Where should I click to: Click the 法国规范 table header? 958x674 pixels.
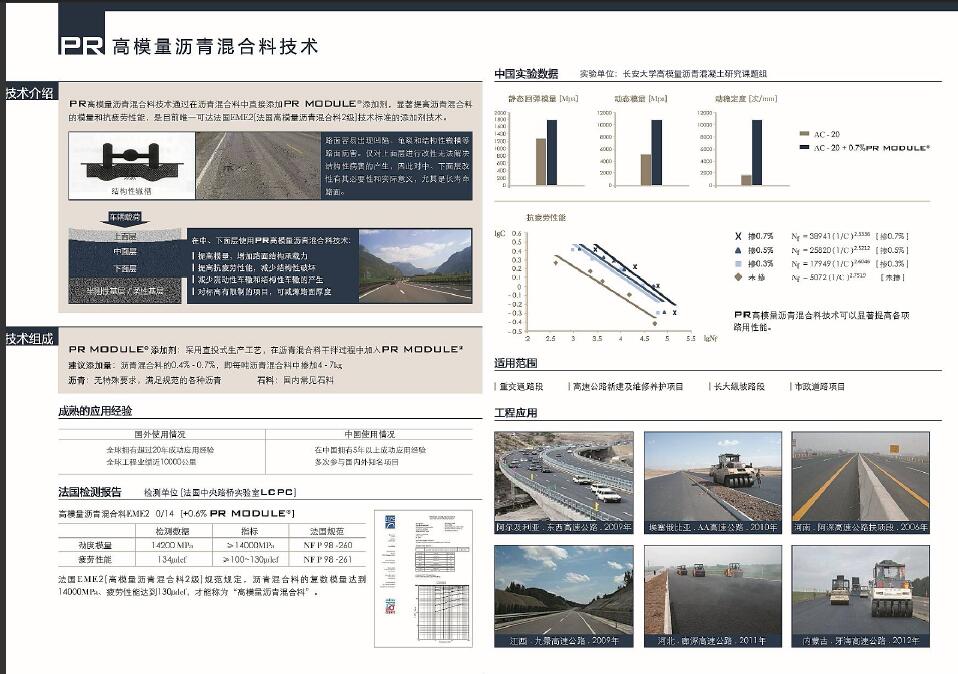pyautogui.click(x=327, y=532)
